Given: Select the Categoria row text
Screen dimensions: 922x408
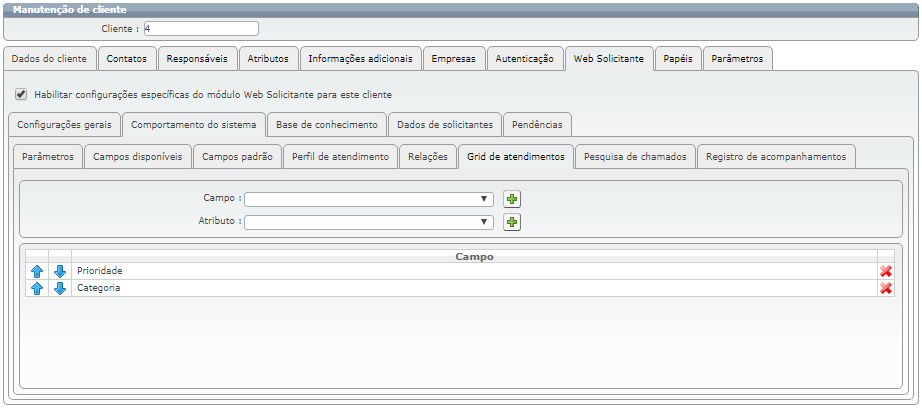Looking at the screenshot, I should pos(99,288).
